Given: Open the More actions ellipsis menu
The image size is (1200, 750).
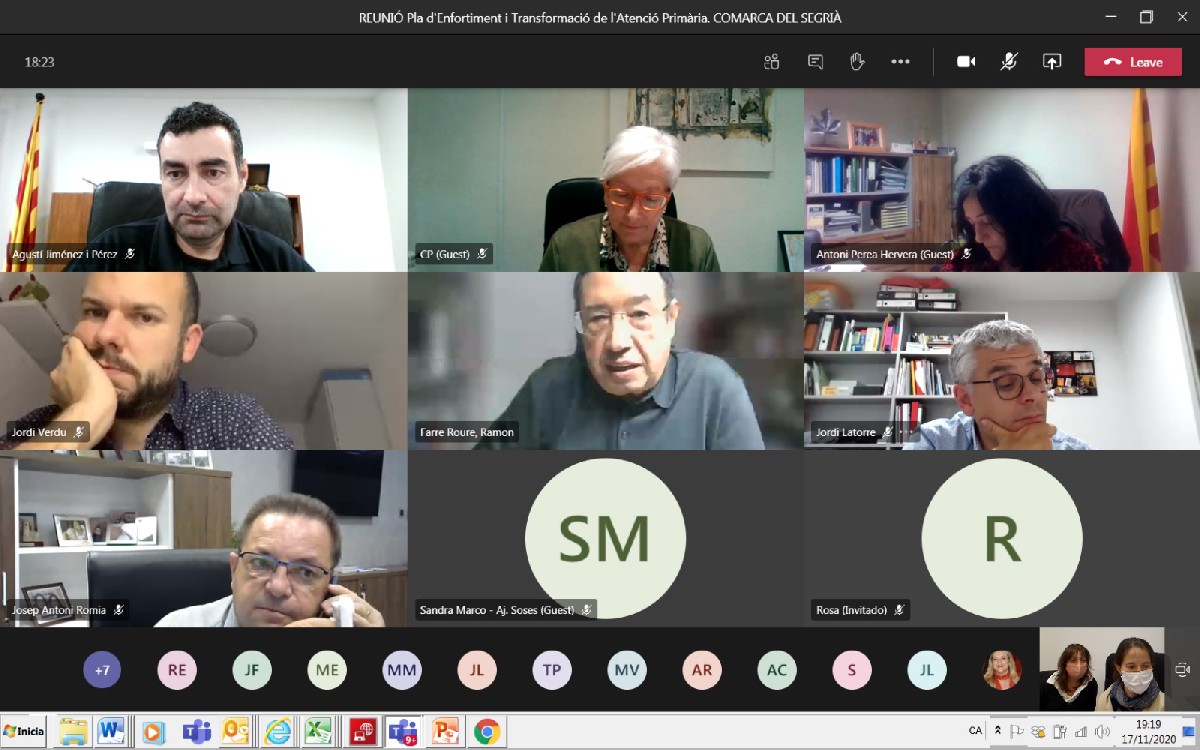Looking at the screenshot, I should [900, 62].
